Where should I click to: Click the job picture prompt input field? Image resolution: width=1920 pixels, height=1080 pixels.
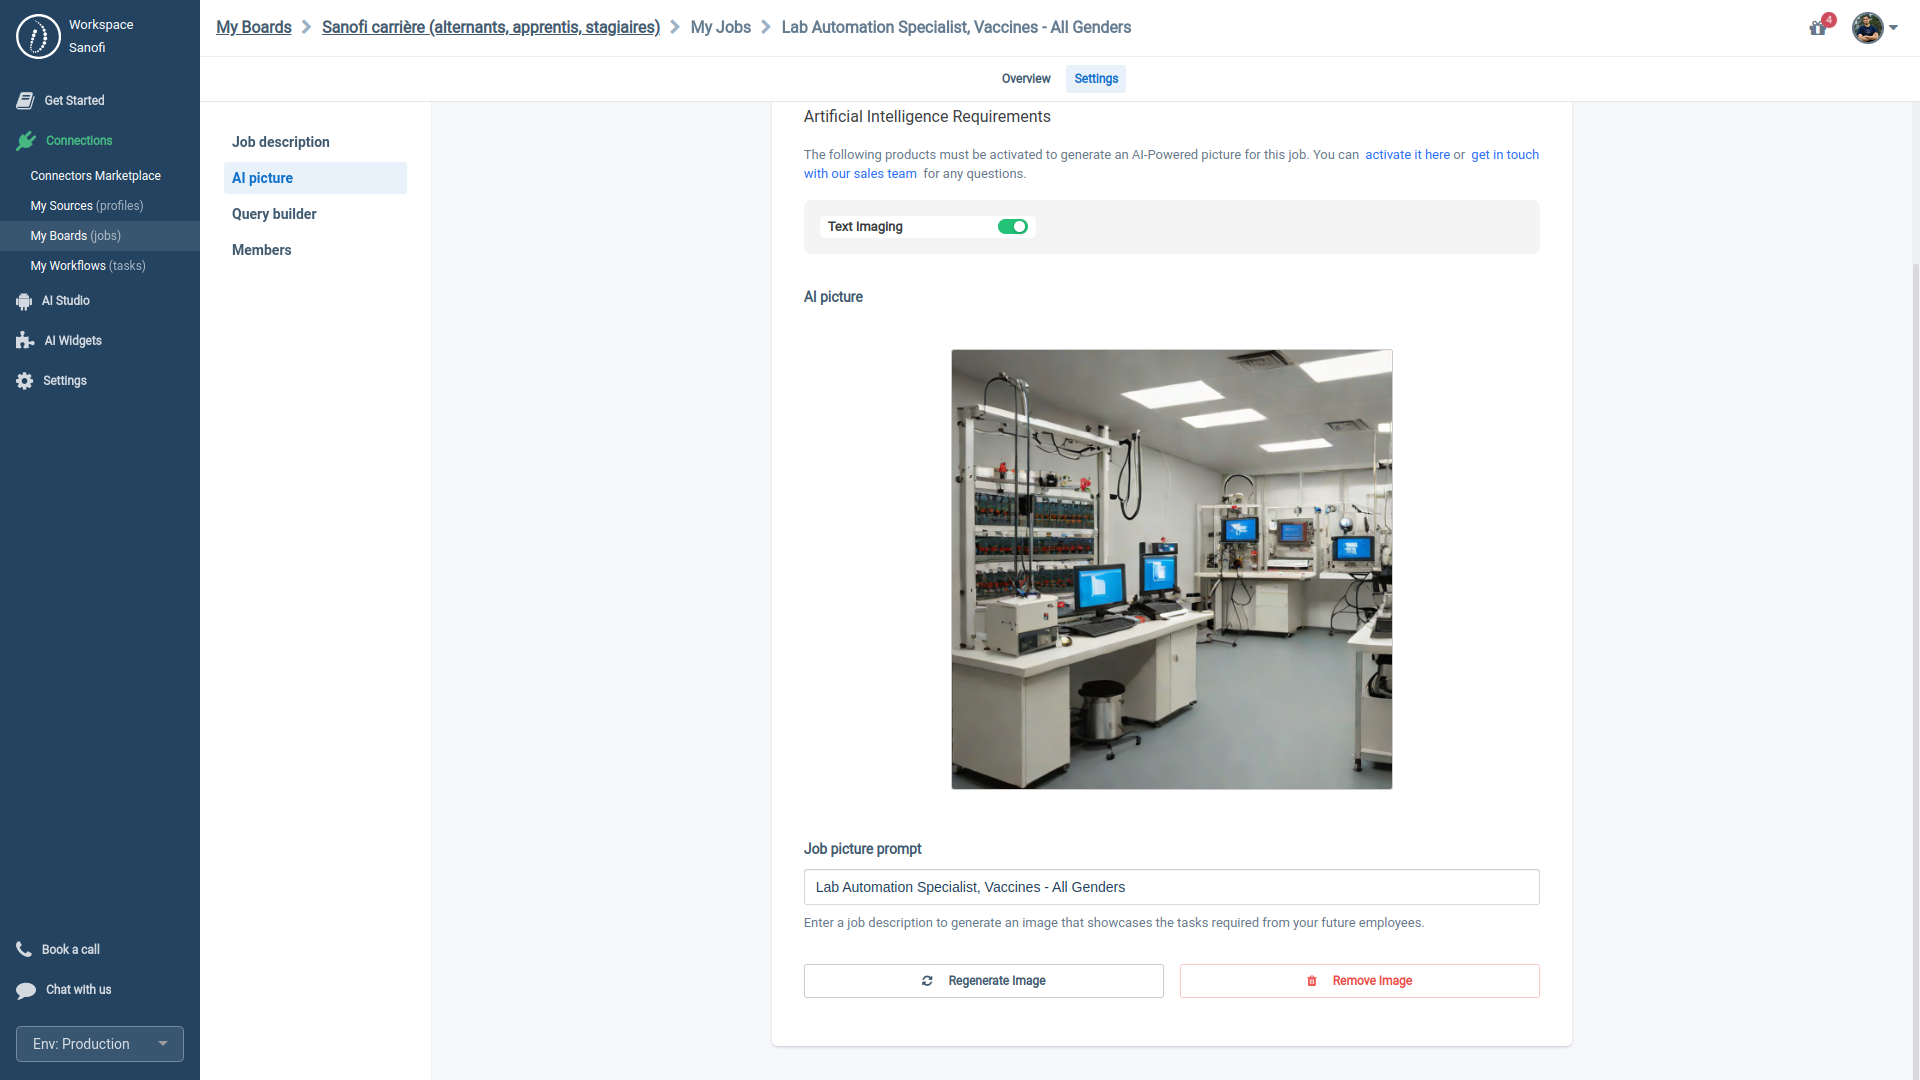point(1171,886)
